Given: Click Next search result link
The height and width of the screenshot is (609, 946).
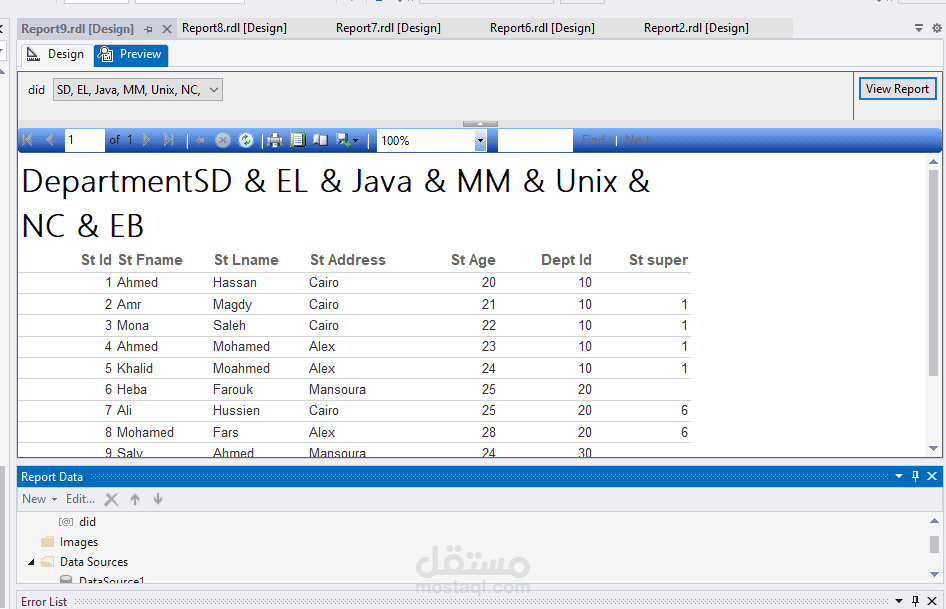Looking at the screenshot, I should 637,141.
